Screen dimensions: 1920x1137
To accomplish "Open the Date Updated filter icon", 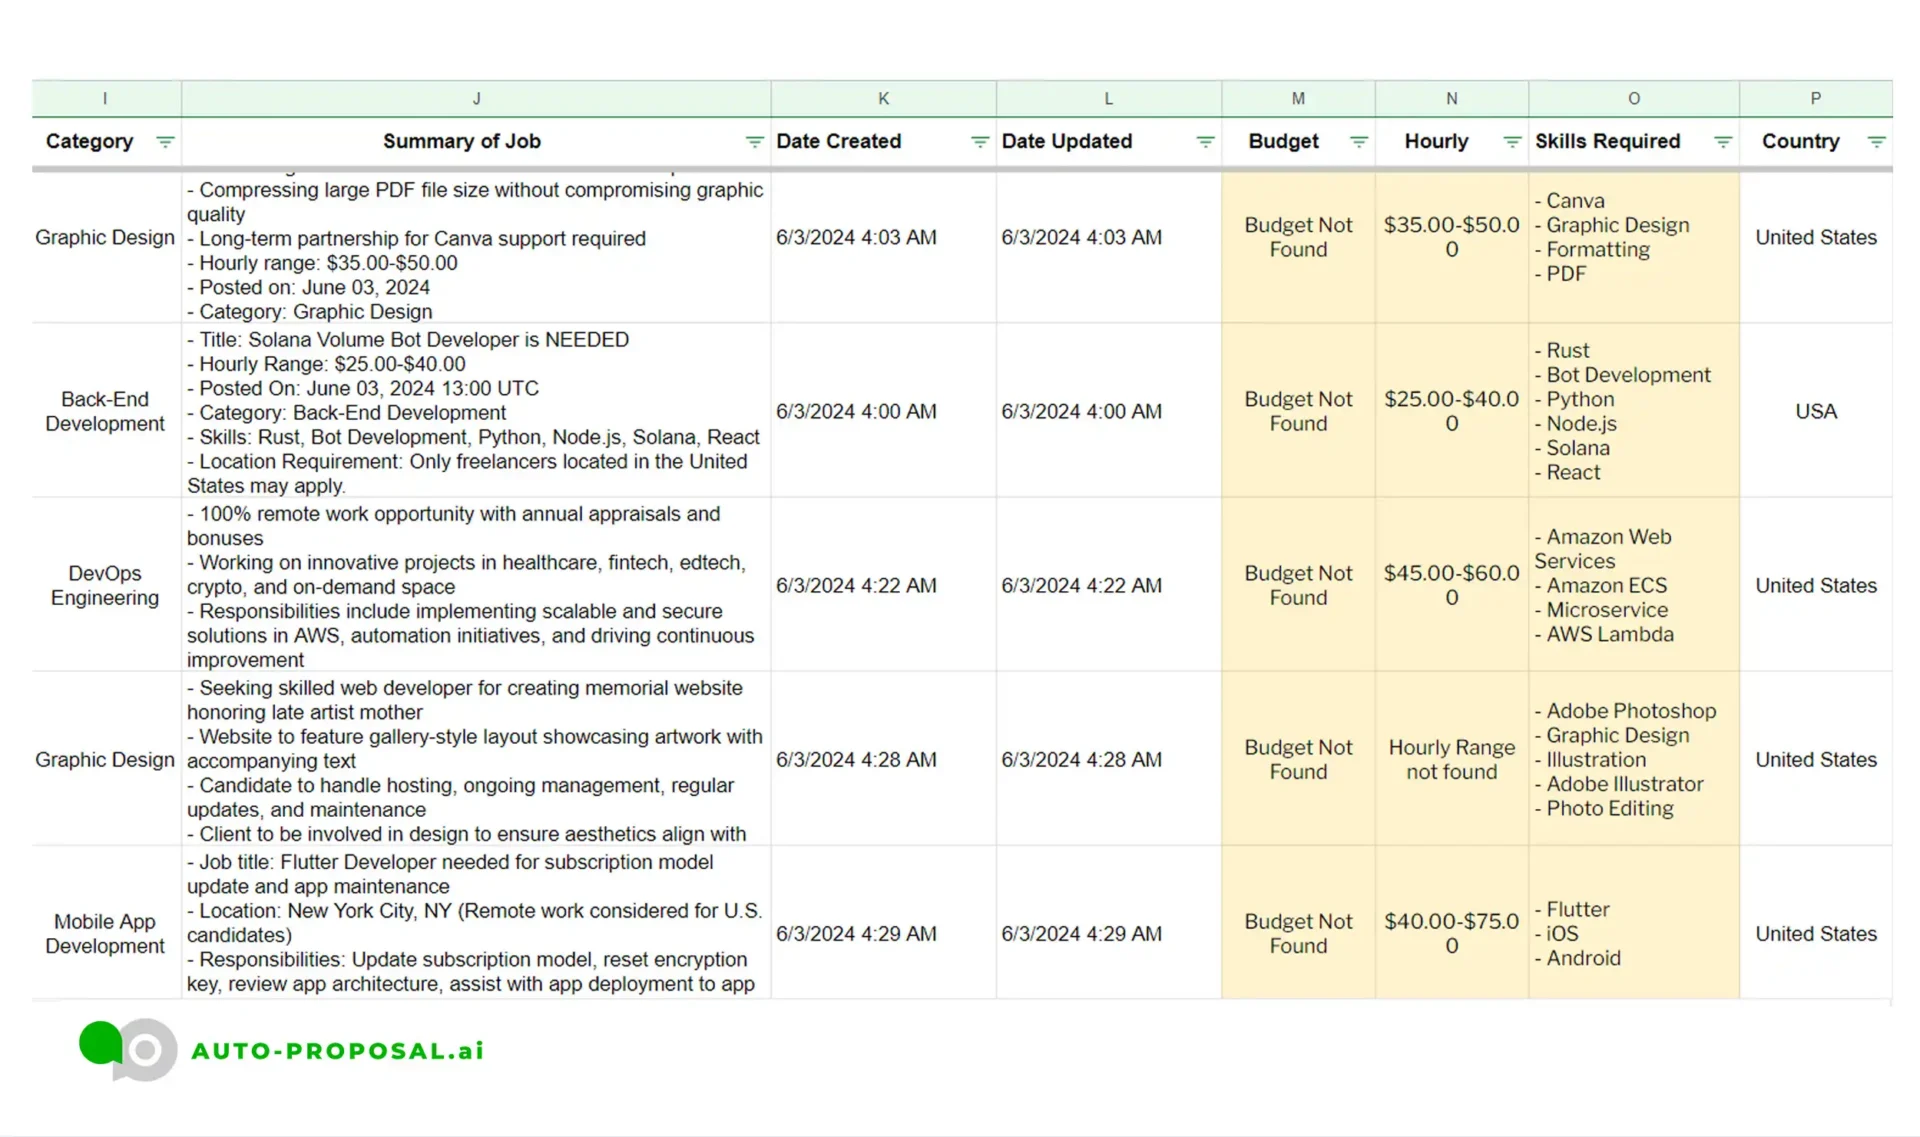I will point(1205,142).
